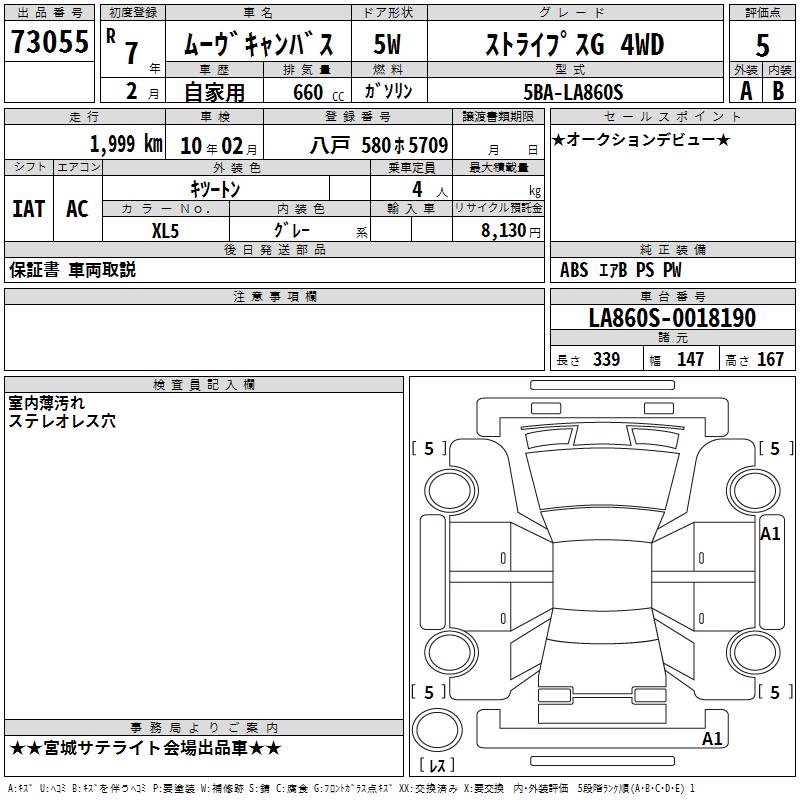
Task: Click lot number 73055
Action: 49,41
